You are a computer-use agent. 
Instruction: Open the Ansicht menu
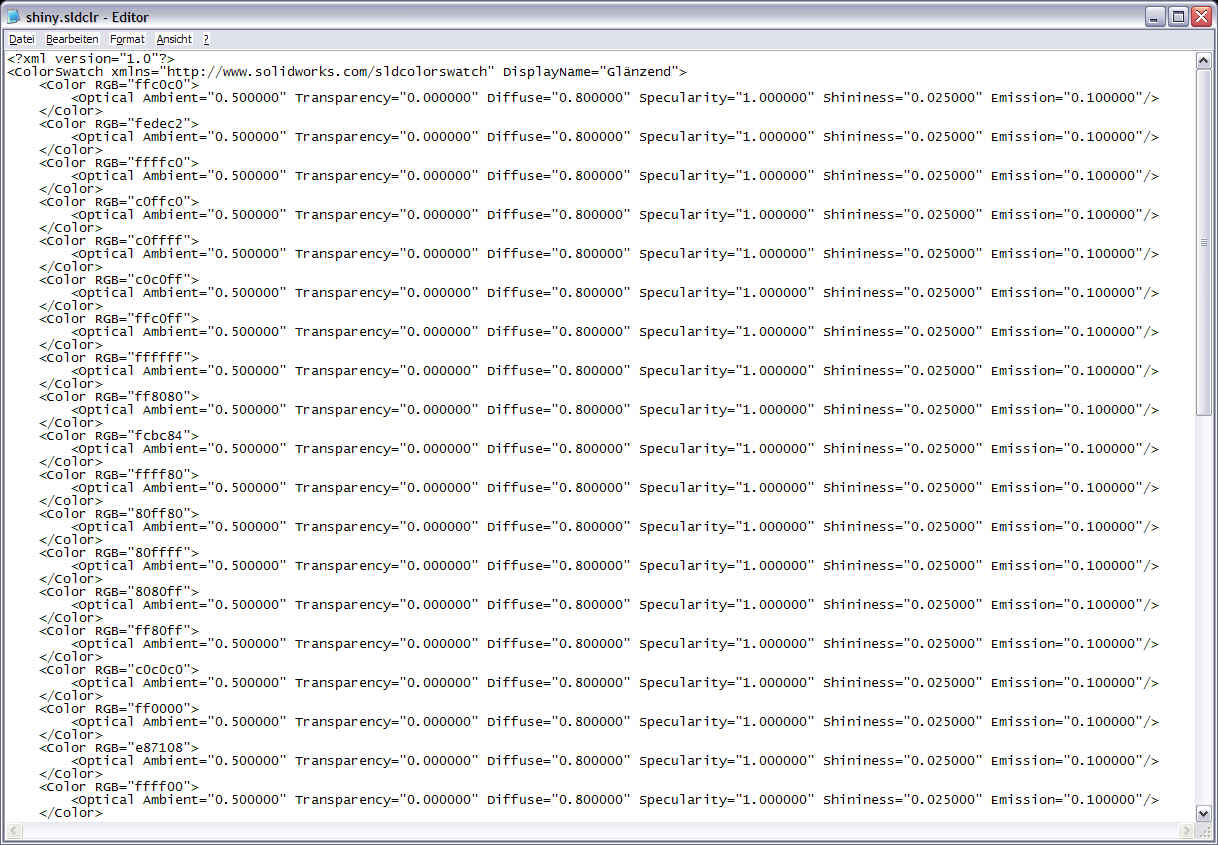point(174,39)
